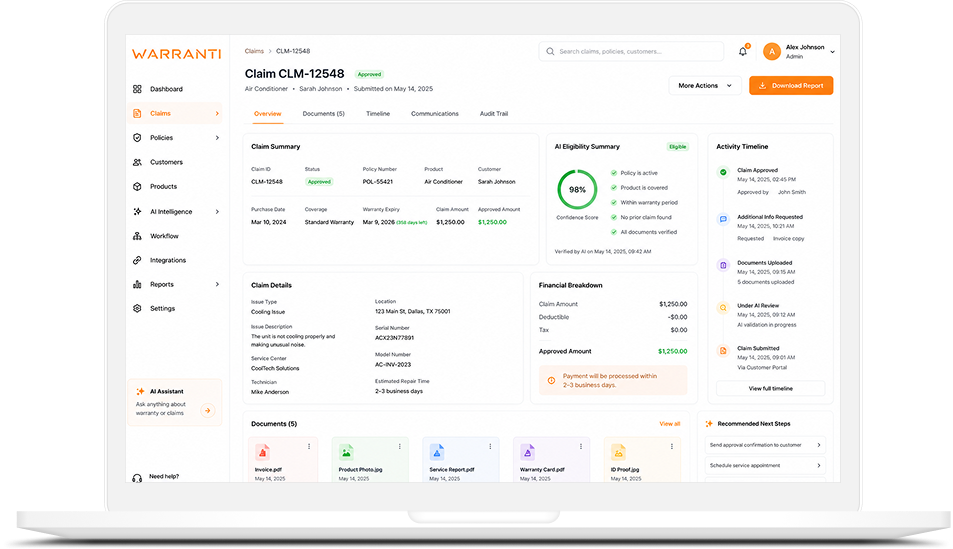
Task: Click the All documents verified item
Action: [x=643, y=232]
